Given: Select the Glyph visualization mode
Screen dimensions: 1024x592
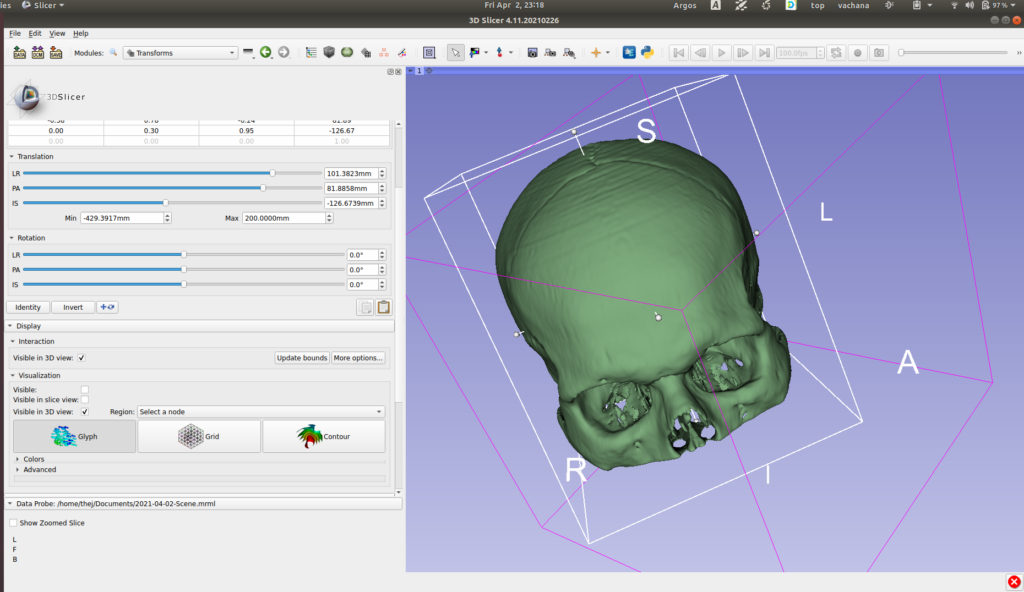Looking at the screenshot, I should (x=74, y=436).
